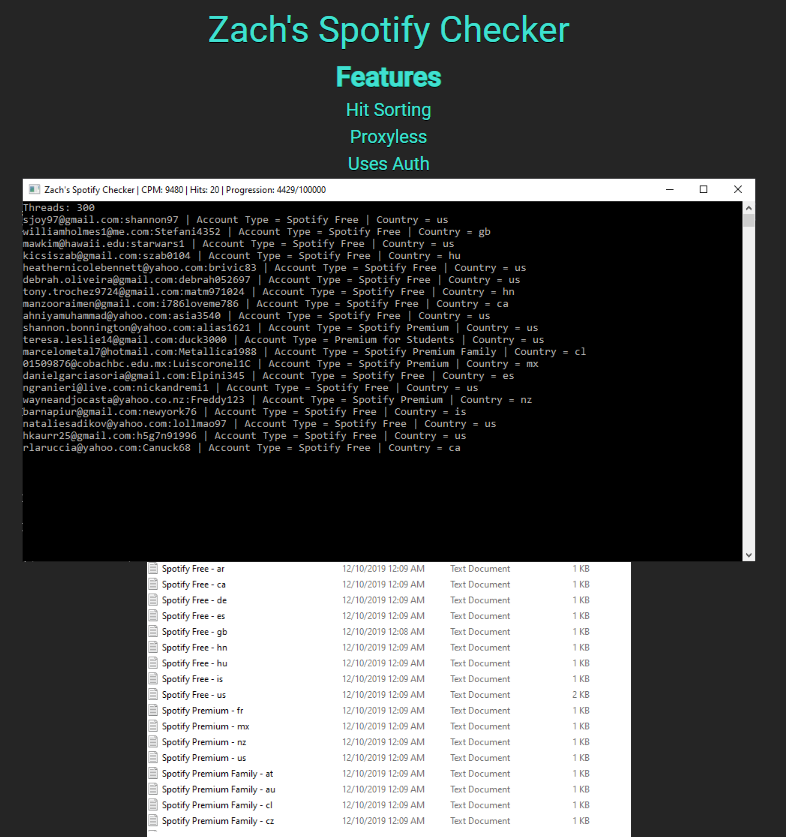Select the file name 'Spotify Premium - mx'
The height and width of the screenshot is (837, 786).
[206, 726]
